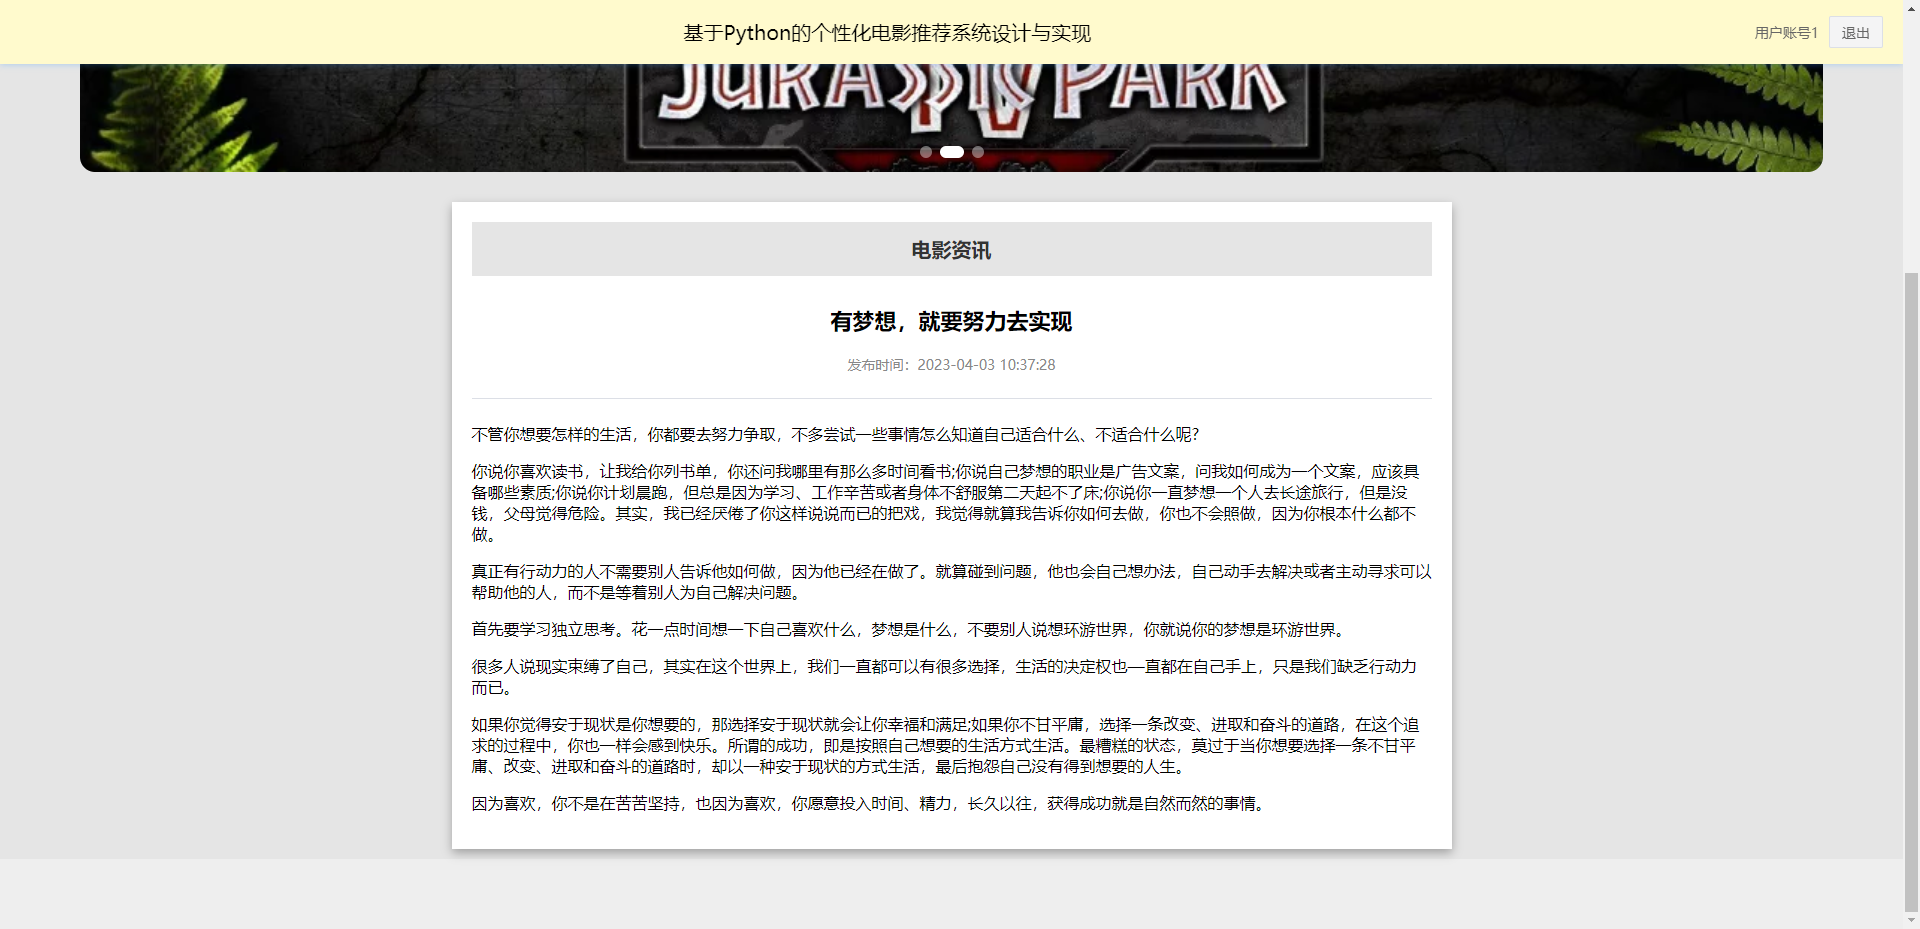This screenshot has height=929, width=1920.
Task: Click the site title in the header
Action: [x=886, y=32]
